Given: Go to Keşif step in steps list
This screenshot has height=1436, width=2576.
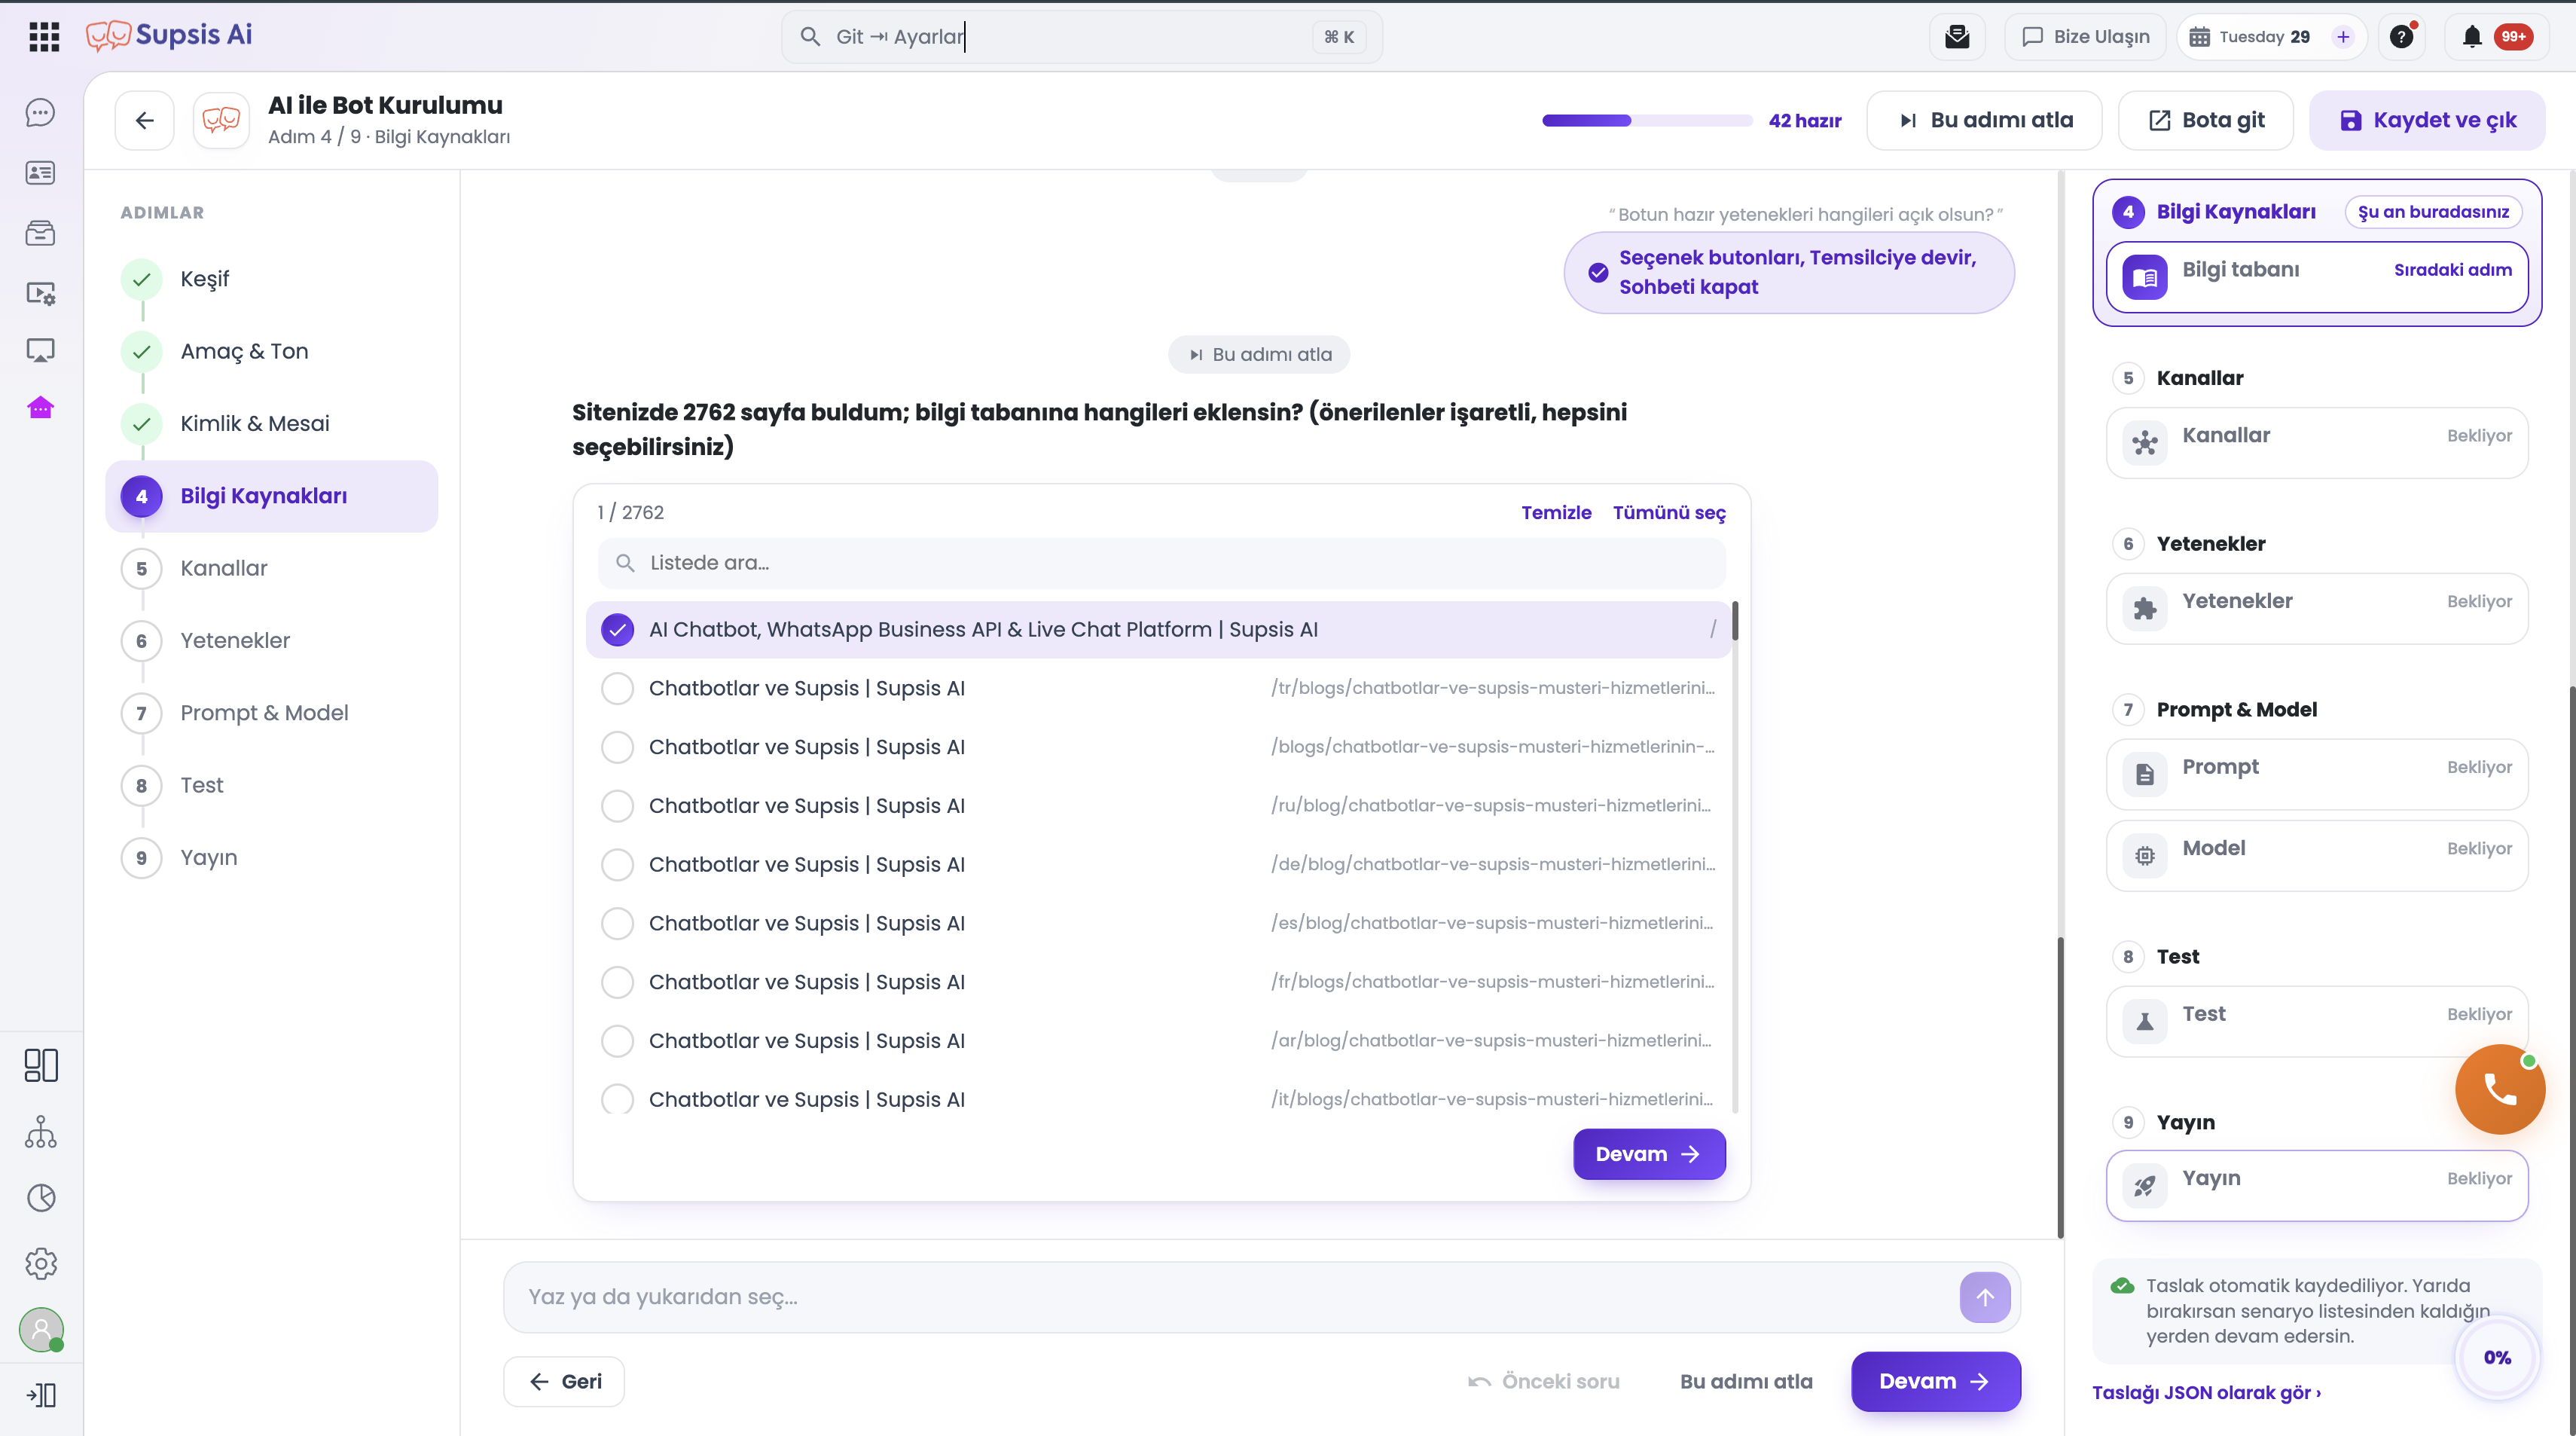Looking at the screenshot, I should pyautogui.click(x=272, y=279).
